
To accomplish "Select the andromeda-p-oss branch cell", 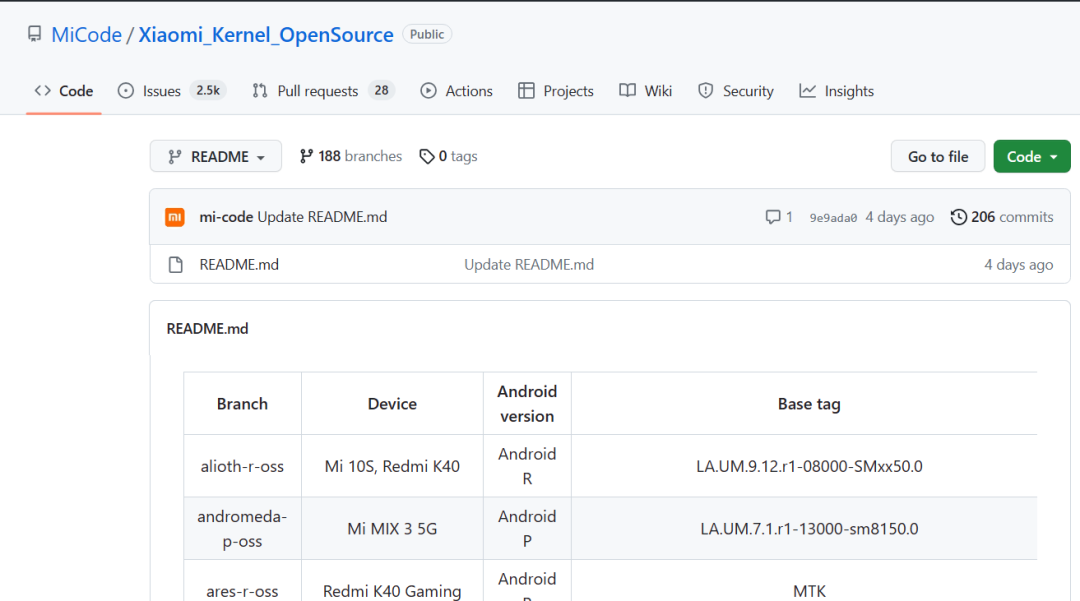I will point(242,529).
